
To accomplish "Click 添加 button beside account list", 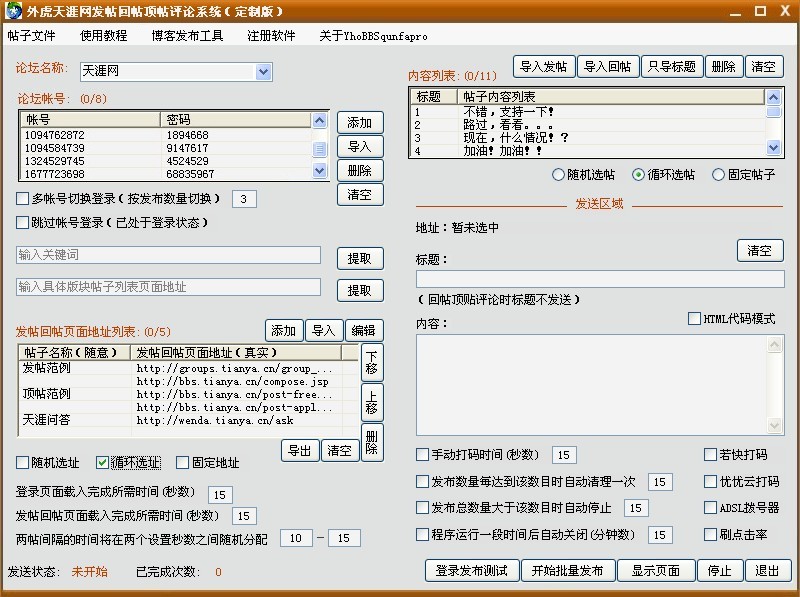I will point(360,122).
